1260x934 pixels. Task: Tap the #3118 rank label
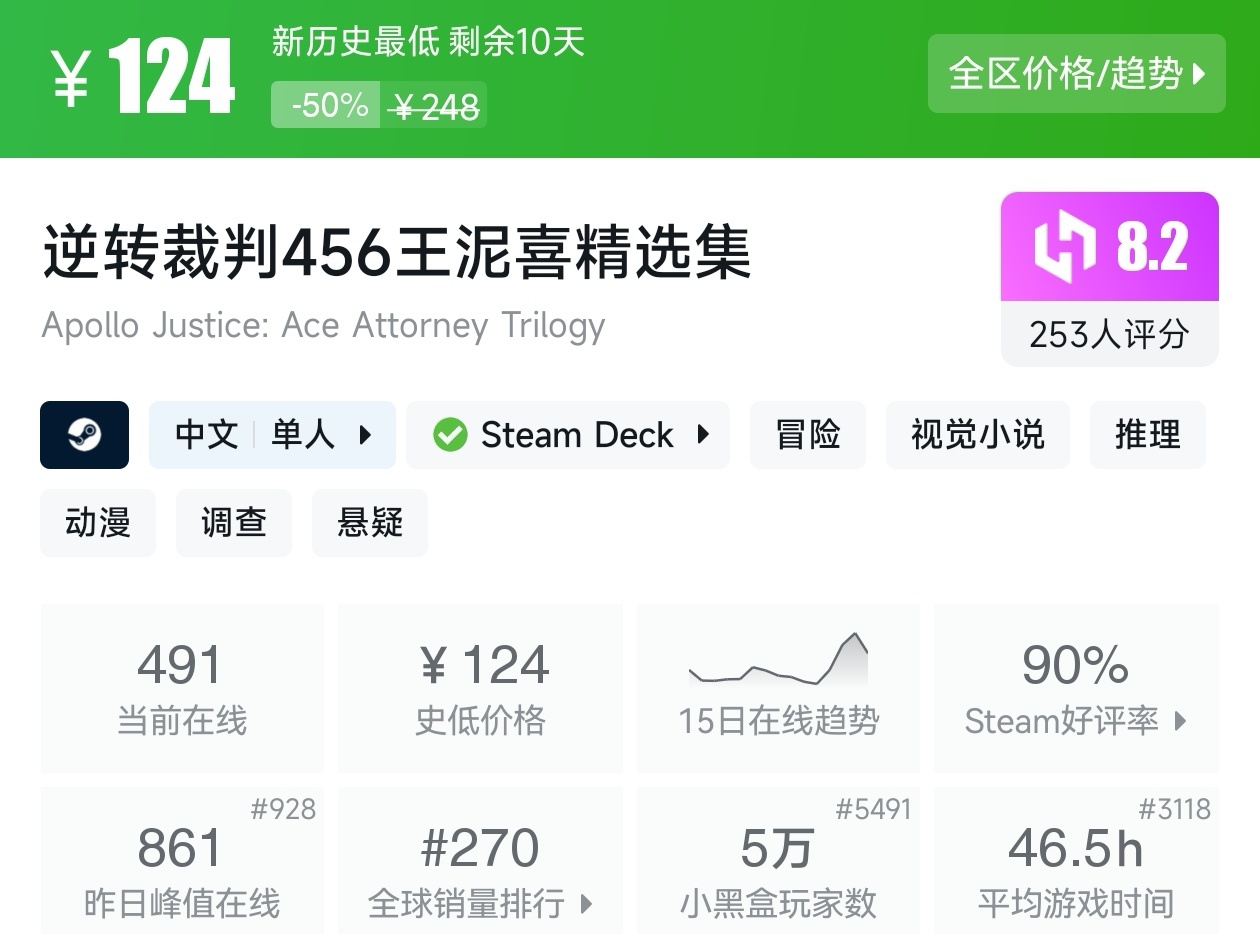[x=1175, y=809]
